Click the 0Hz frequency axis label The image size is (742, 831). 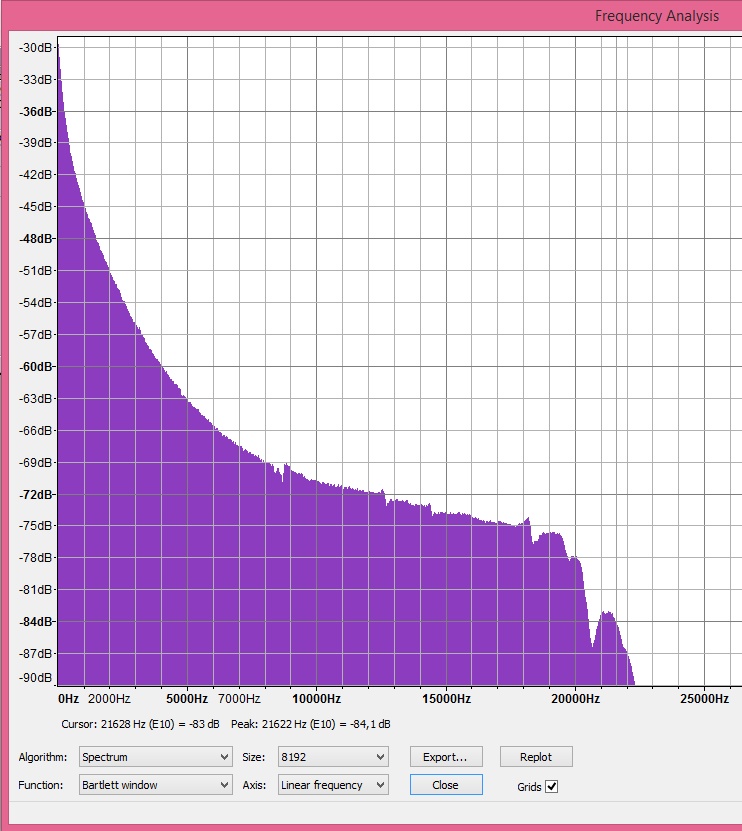(x=68, y=699)
